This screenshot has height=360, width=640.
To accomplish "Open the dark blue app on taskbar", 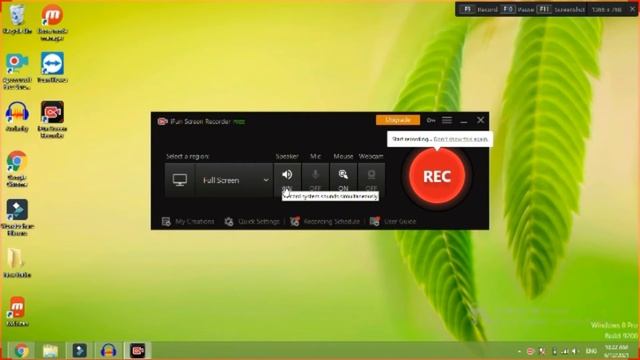I will click(80, 351).
